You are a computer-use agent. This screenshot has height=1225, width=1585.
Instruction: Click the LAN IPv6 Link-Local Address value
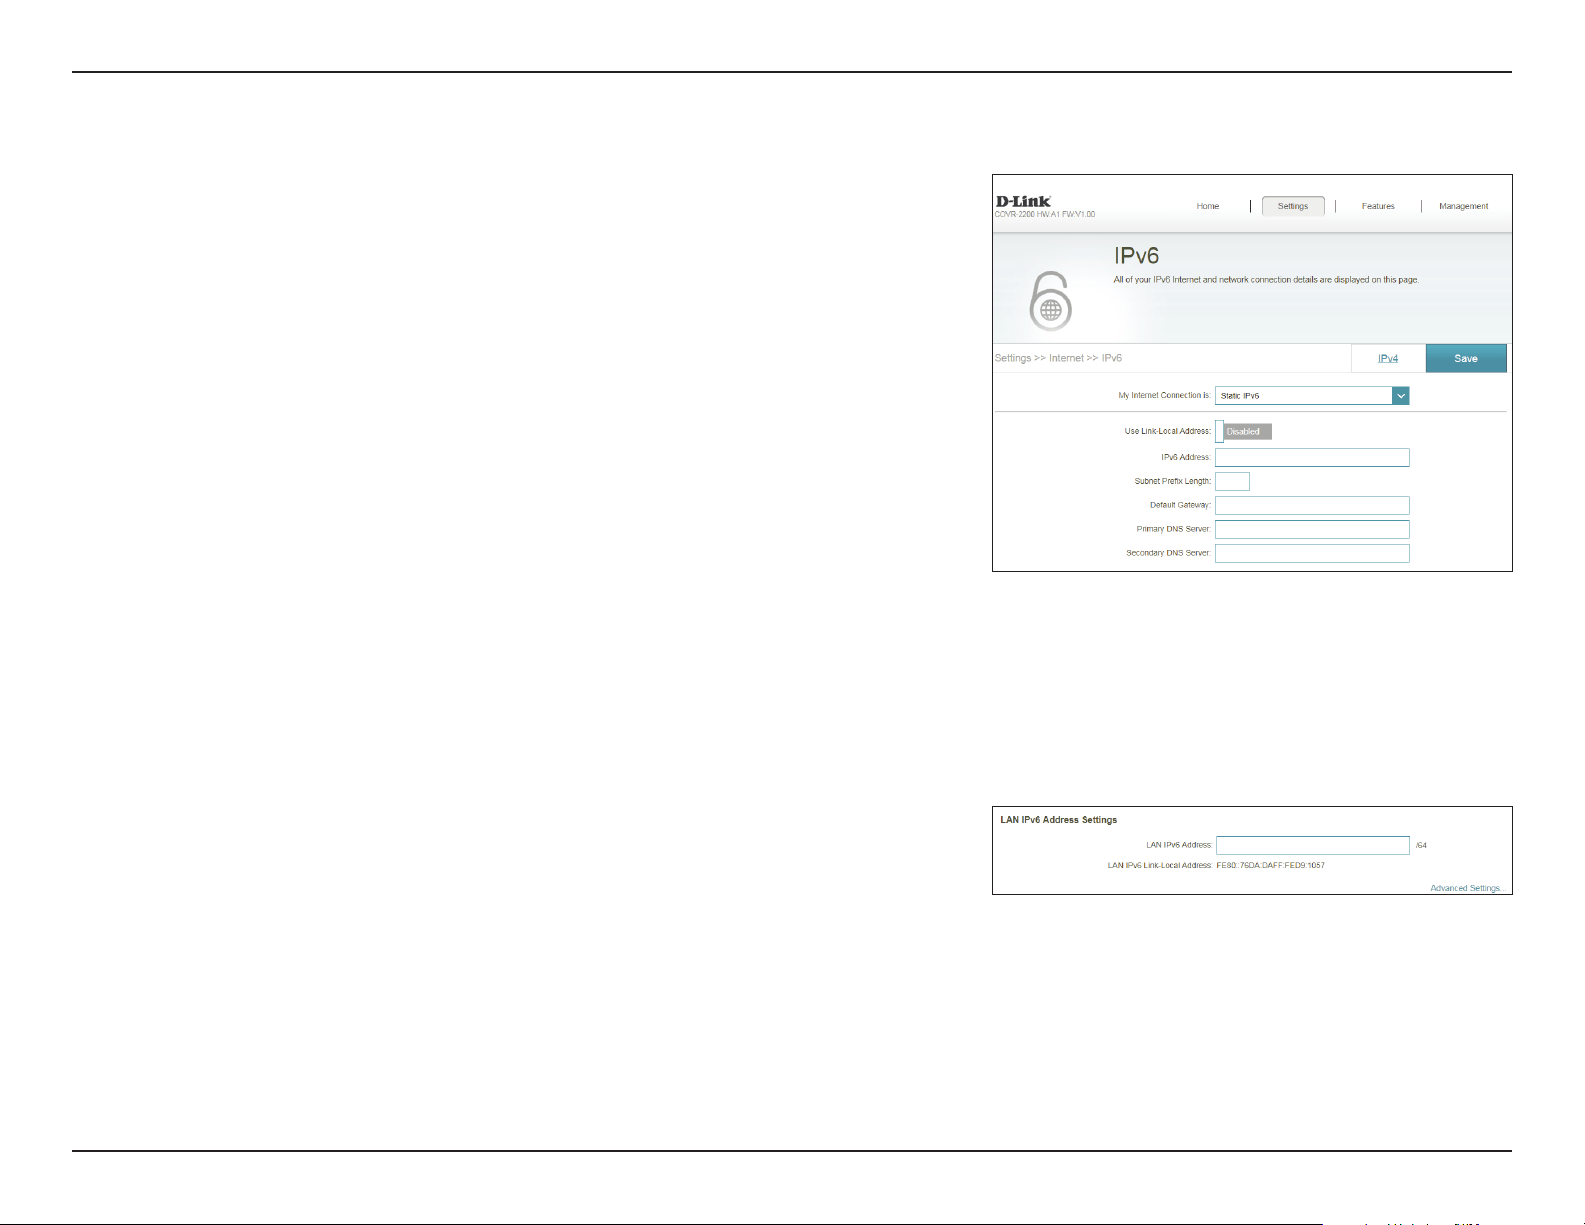tap(1270, 865)
